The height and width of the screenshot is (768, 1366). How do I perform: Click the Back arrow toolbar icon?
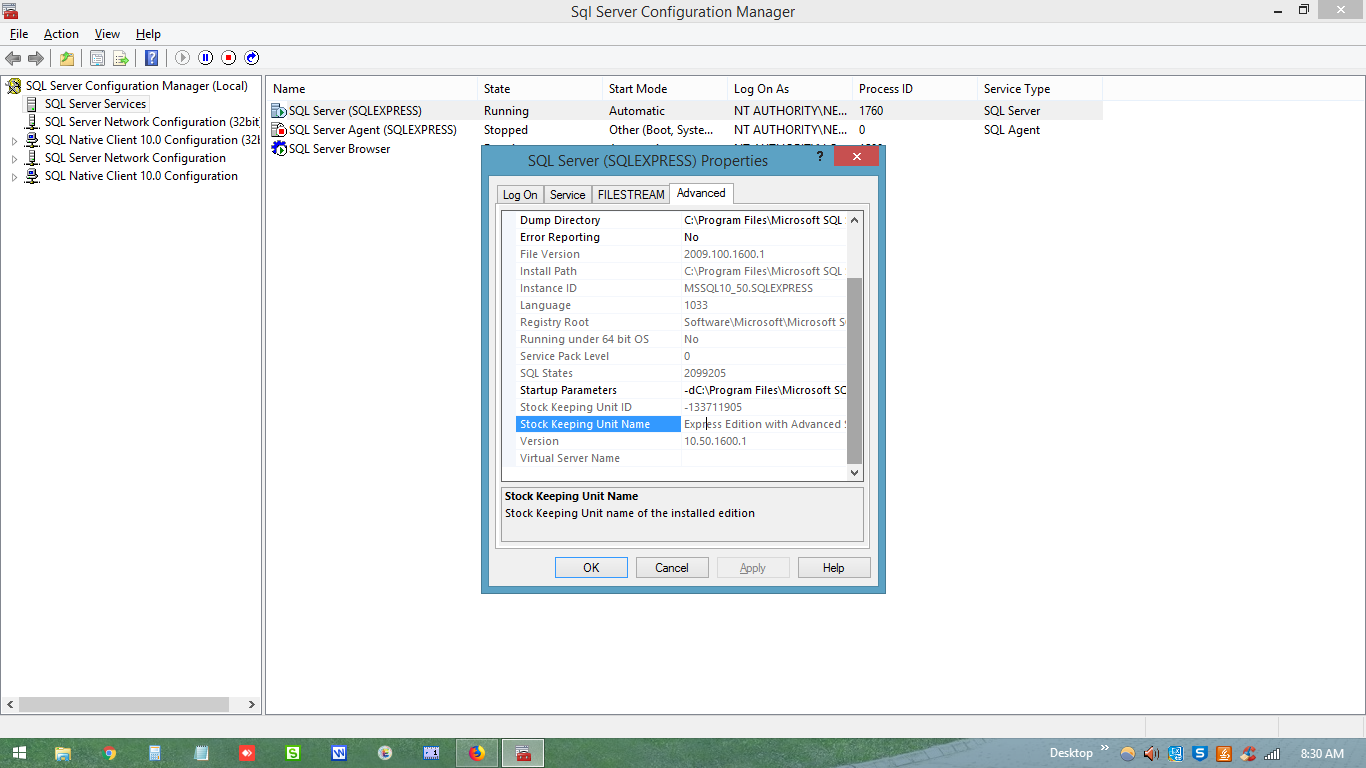(x=13, y=58)
